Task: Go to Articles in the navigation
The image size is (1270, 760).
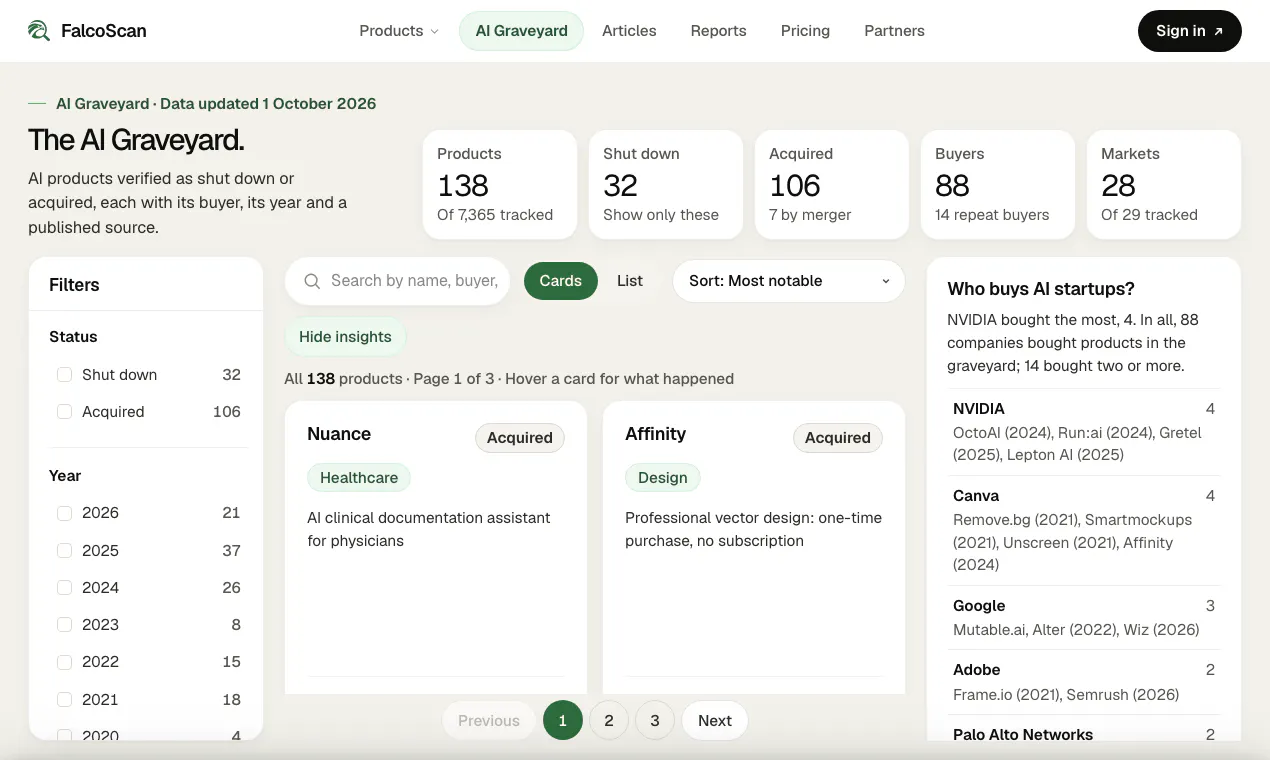Action: tap(629, 31)
